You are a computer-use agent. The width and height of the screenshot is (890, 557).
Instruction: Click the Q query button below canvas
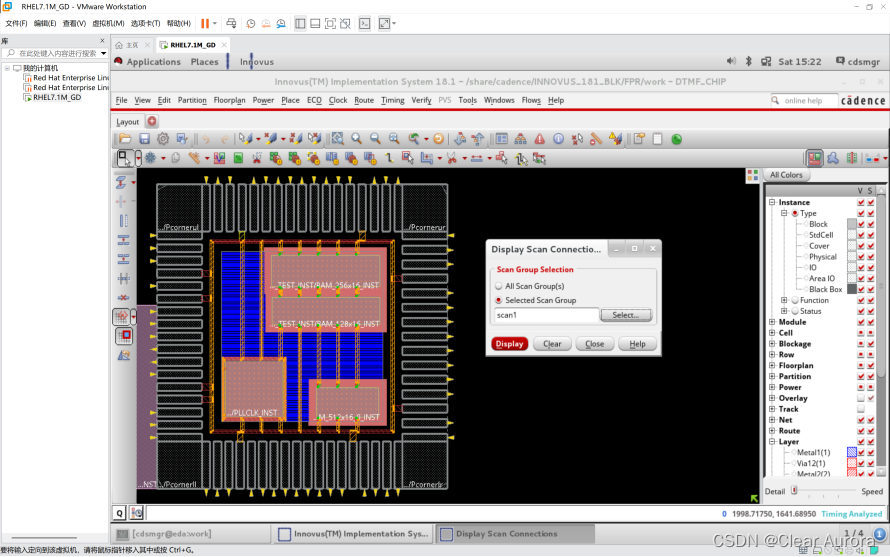119,513
